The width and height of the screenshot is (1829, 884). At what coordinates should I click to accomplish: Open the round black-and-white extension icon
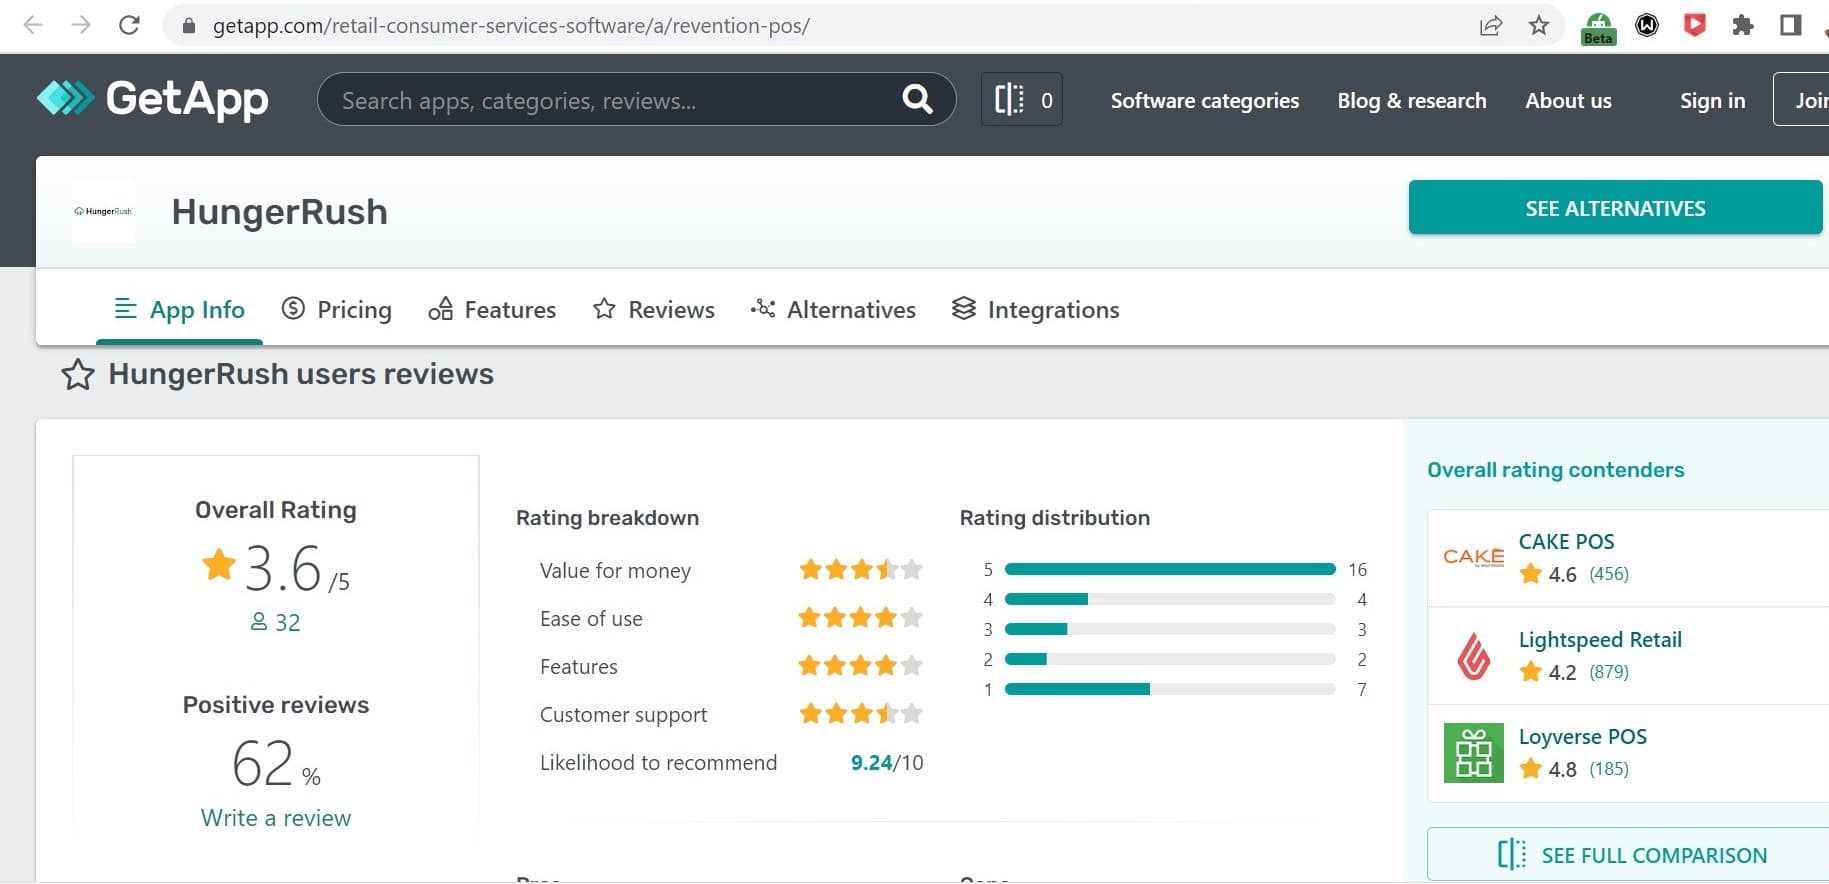pos(1647,25)
